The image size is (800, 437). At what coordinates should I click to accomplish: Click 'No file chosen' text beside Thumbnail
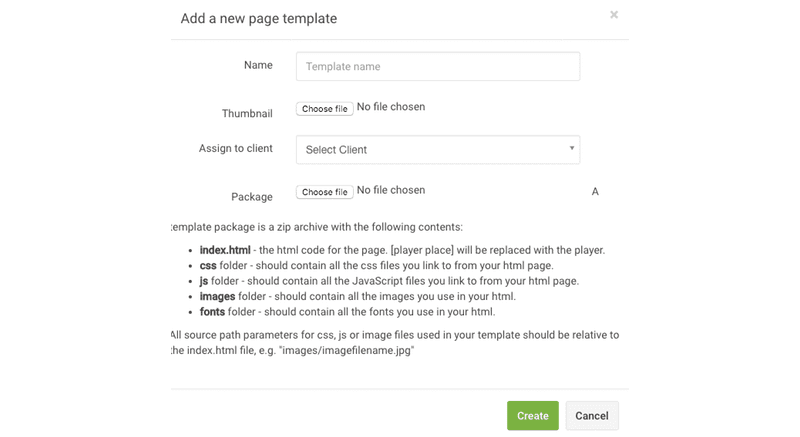[391, 108]
